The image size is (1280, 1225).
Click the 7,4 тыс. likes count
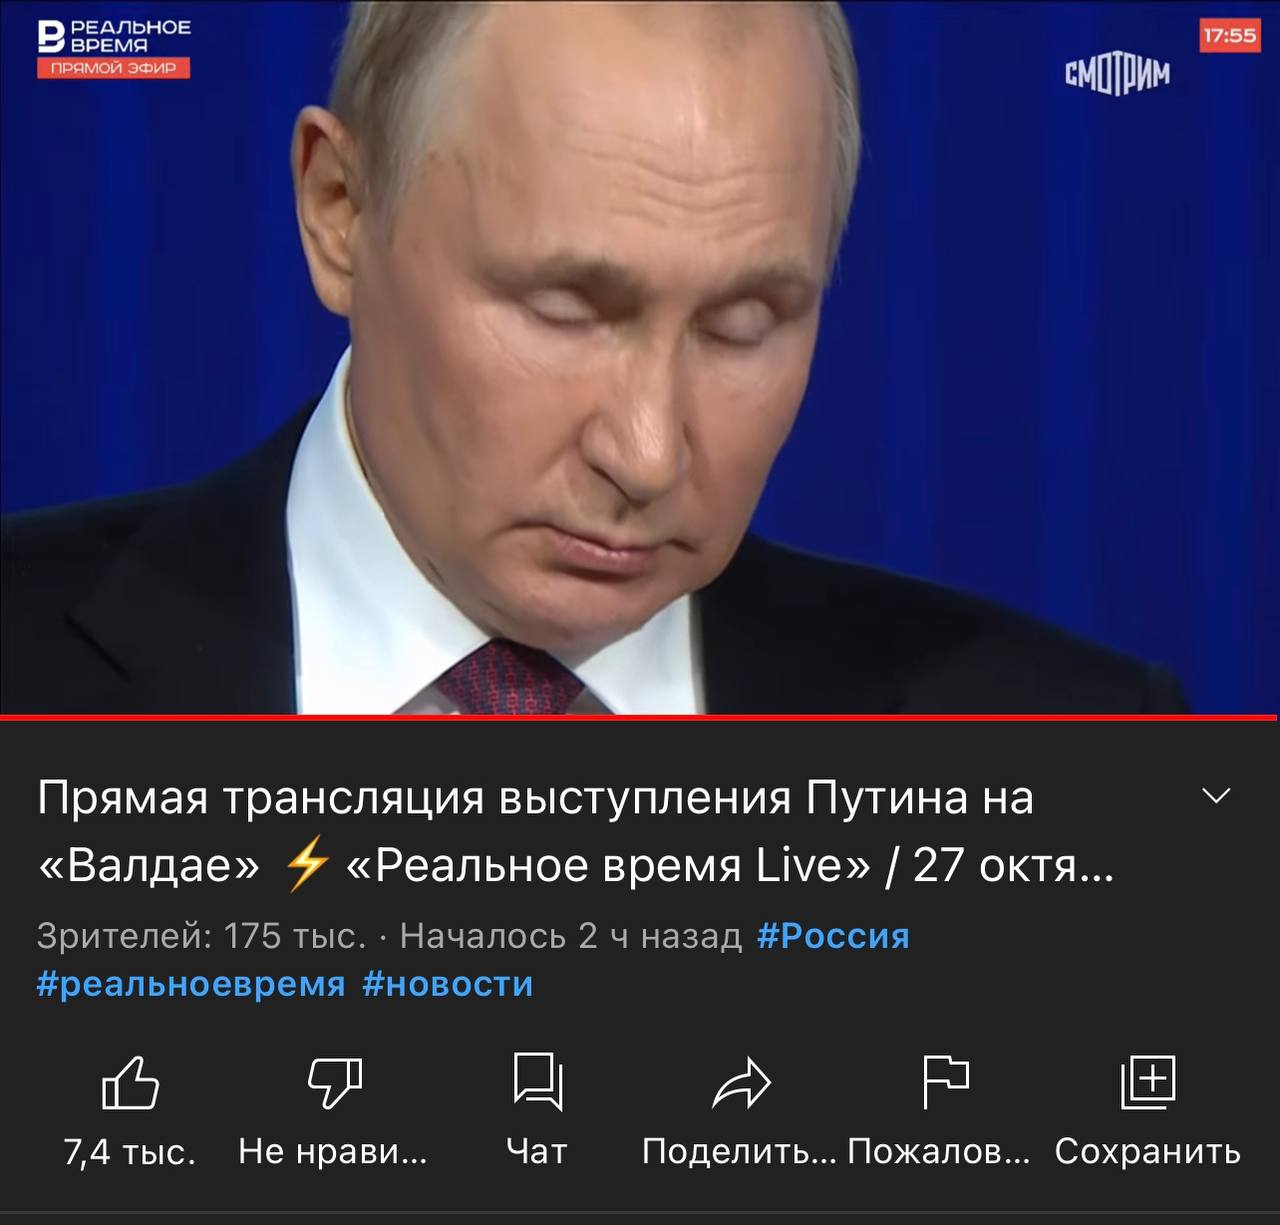[x=130, y=1152]
